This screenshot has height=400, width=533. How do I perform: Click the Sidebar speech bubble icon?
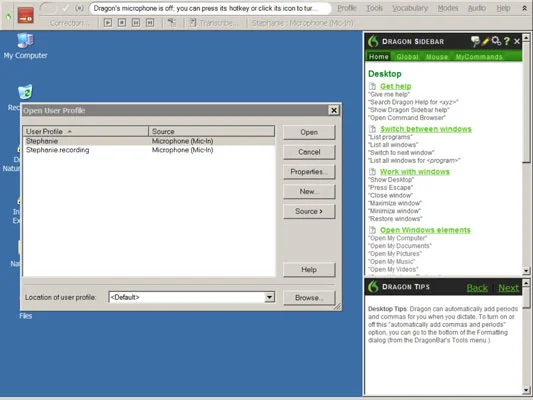pyautogui.click(x=475, y=41)
